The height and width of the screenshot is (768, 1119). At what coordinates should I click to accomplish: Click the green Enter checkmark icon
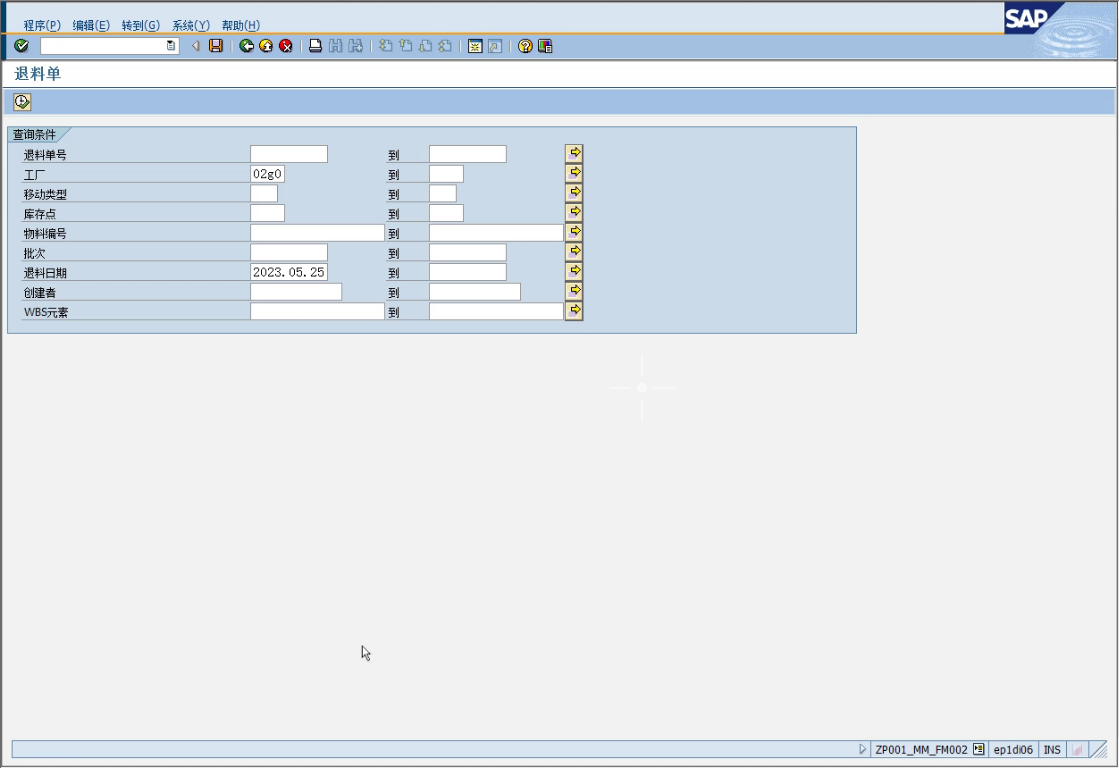22,46
